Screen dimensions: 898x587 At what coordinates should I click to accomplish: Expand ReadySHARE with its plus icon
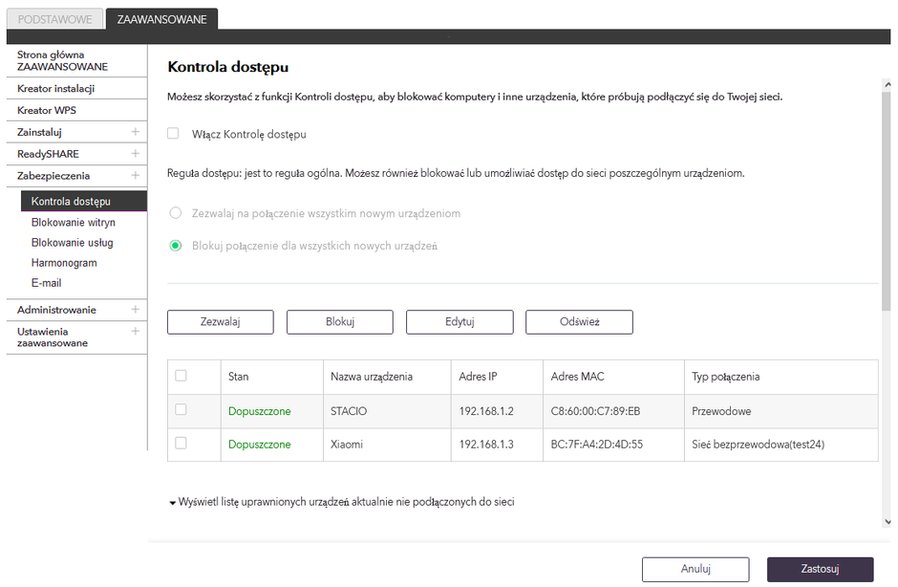135,153
